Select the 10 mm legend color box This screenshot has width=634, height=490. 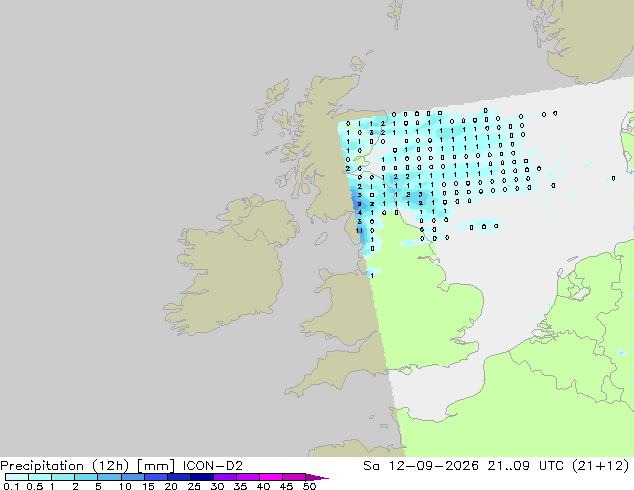pos(133,477)
